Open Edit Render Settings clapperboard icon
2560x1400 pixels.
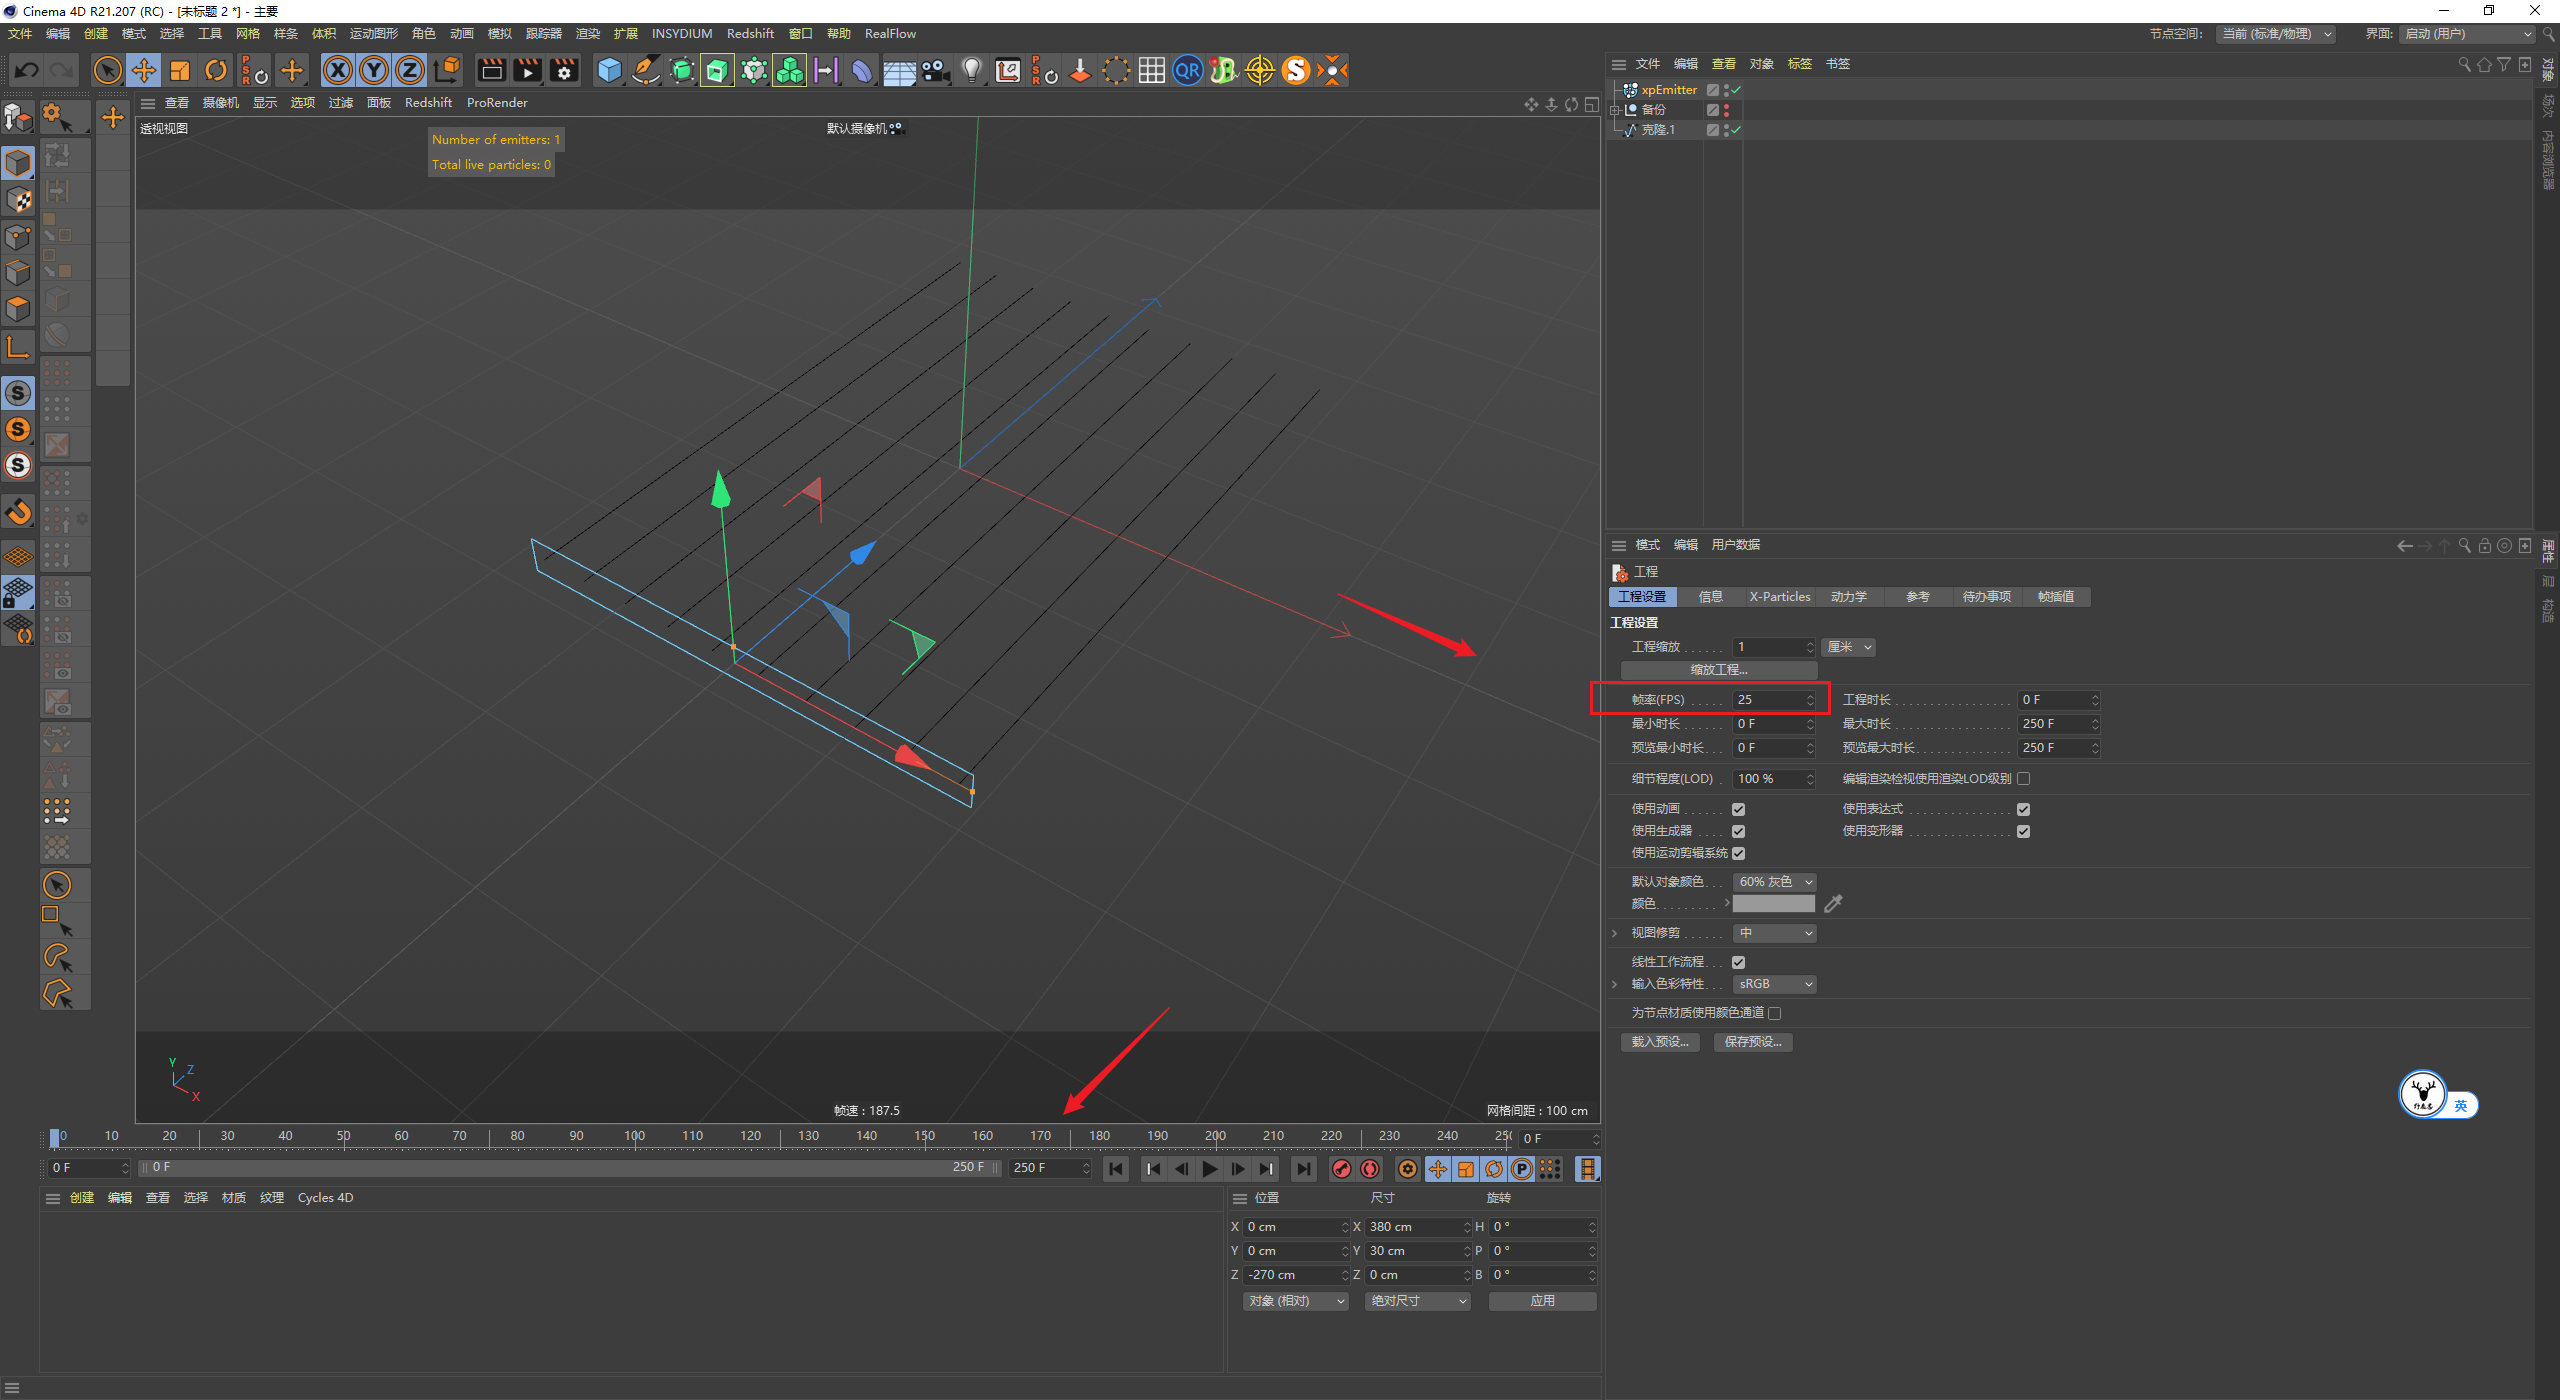tap(564, 70)
